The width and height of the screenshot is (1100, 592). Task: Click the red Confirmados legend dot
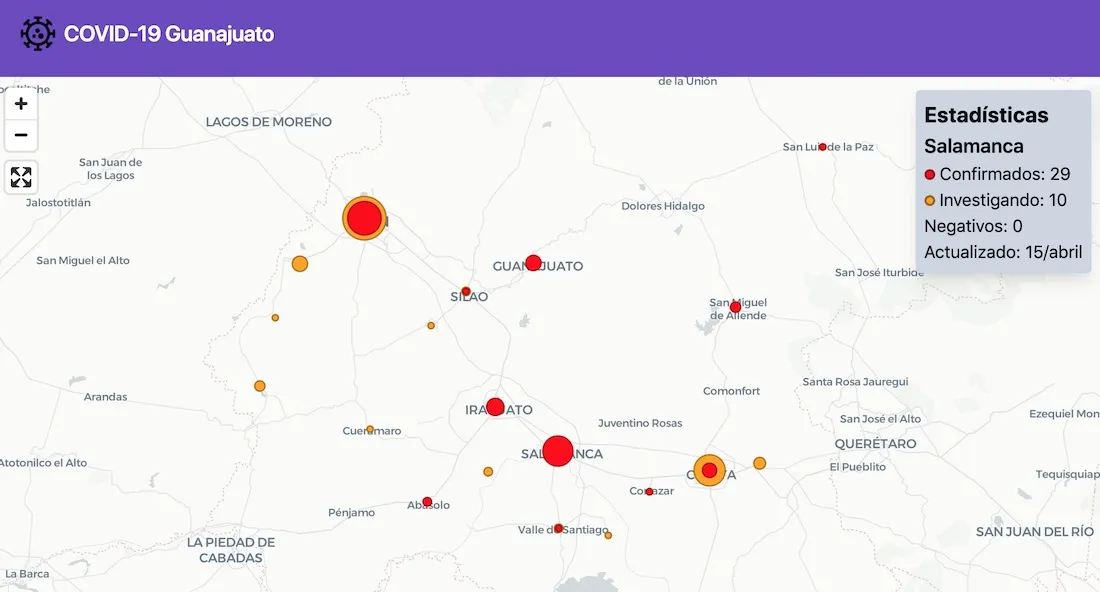(x=930, y=175)
